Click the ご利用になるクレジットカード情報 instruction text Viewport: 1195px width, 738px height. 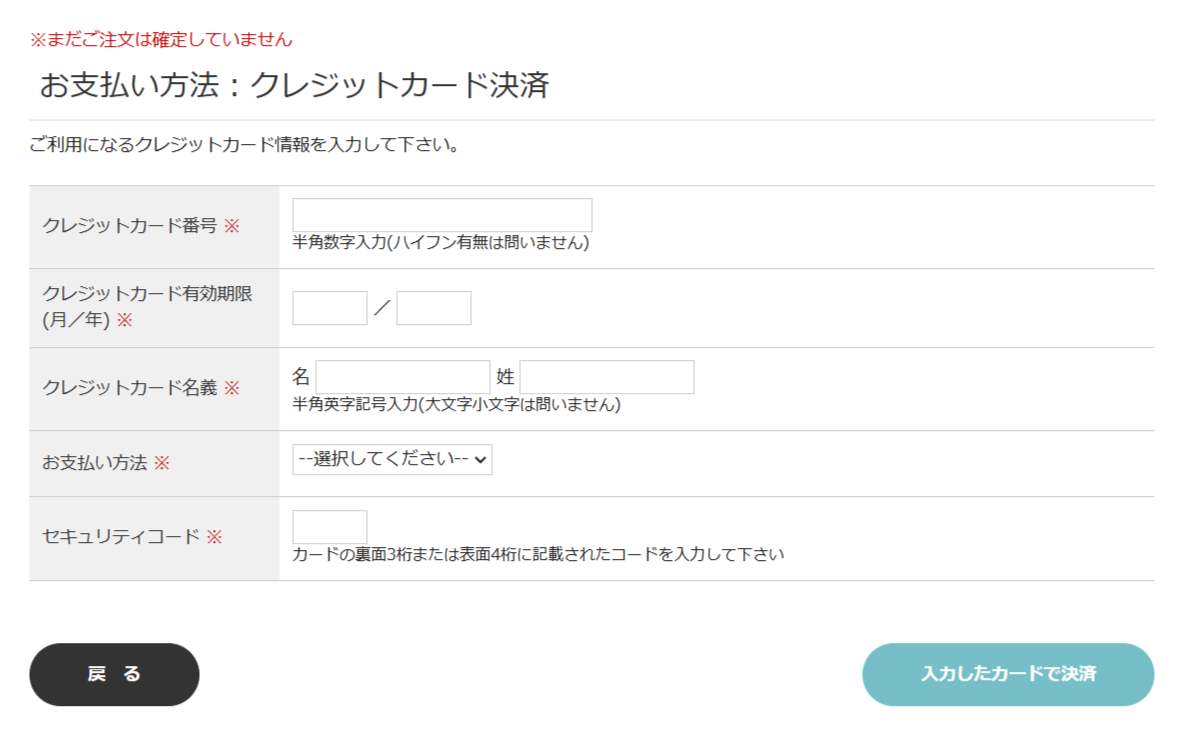tap(245, 146)
